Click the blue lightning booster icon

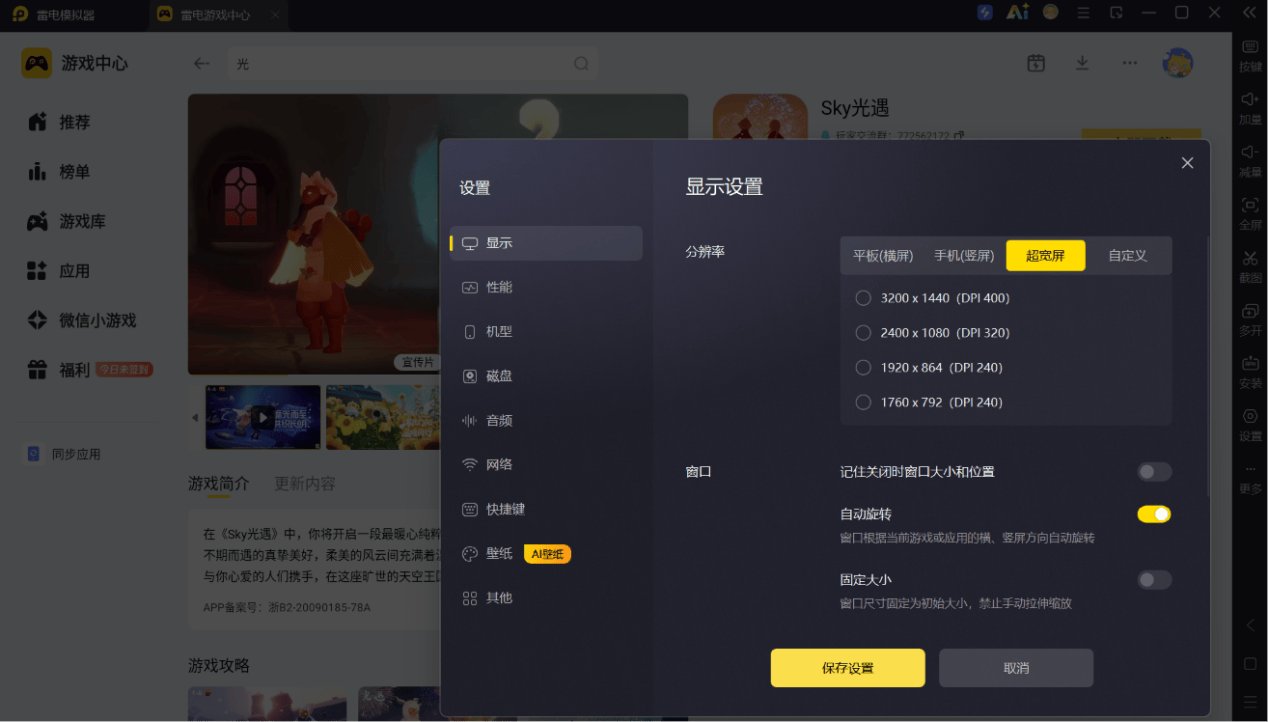[985, 13]
